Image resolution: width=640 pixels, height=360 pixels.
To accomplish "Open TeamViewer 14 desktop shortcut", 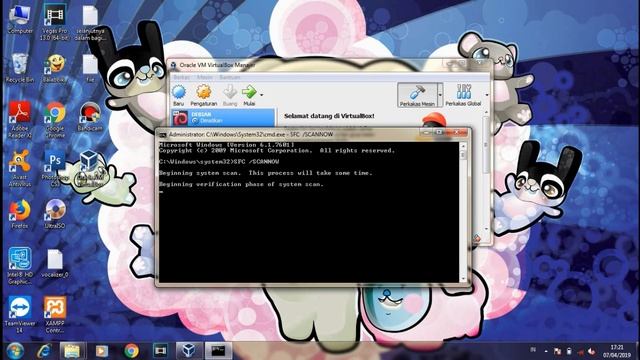I will click(x=20, y=314).
